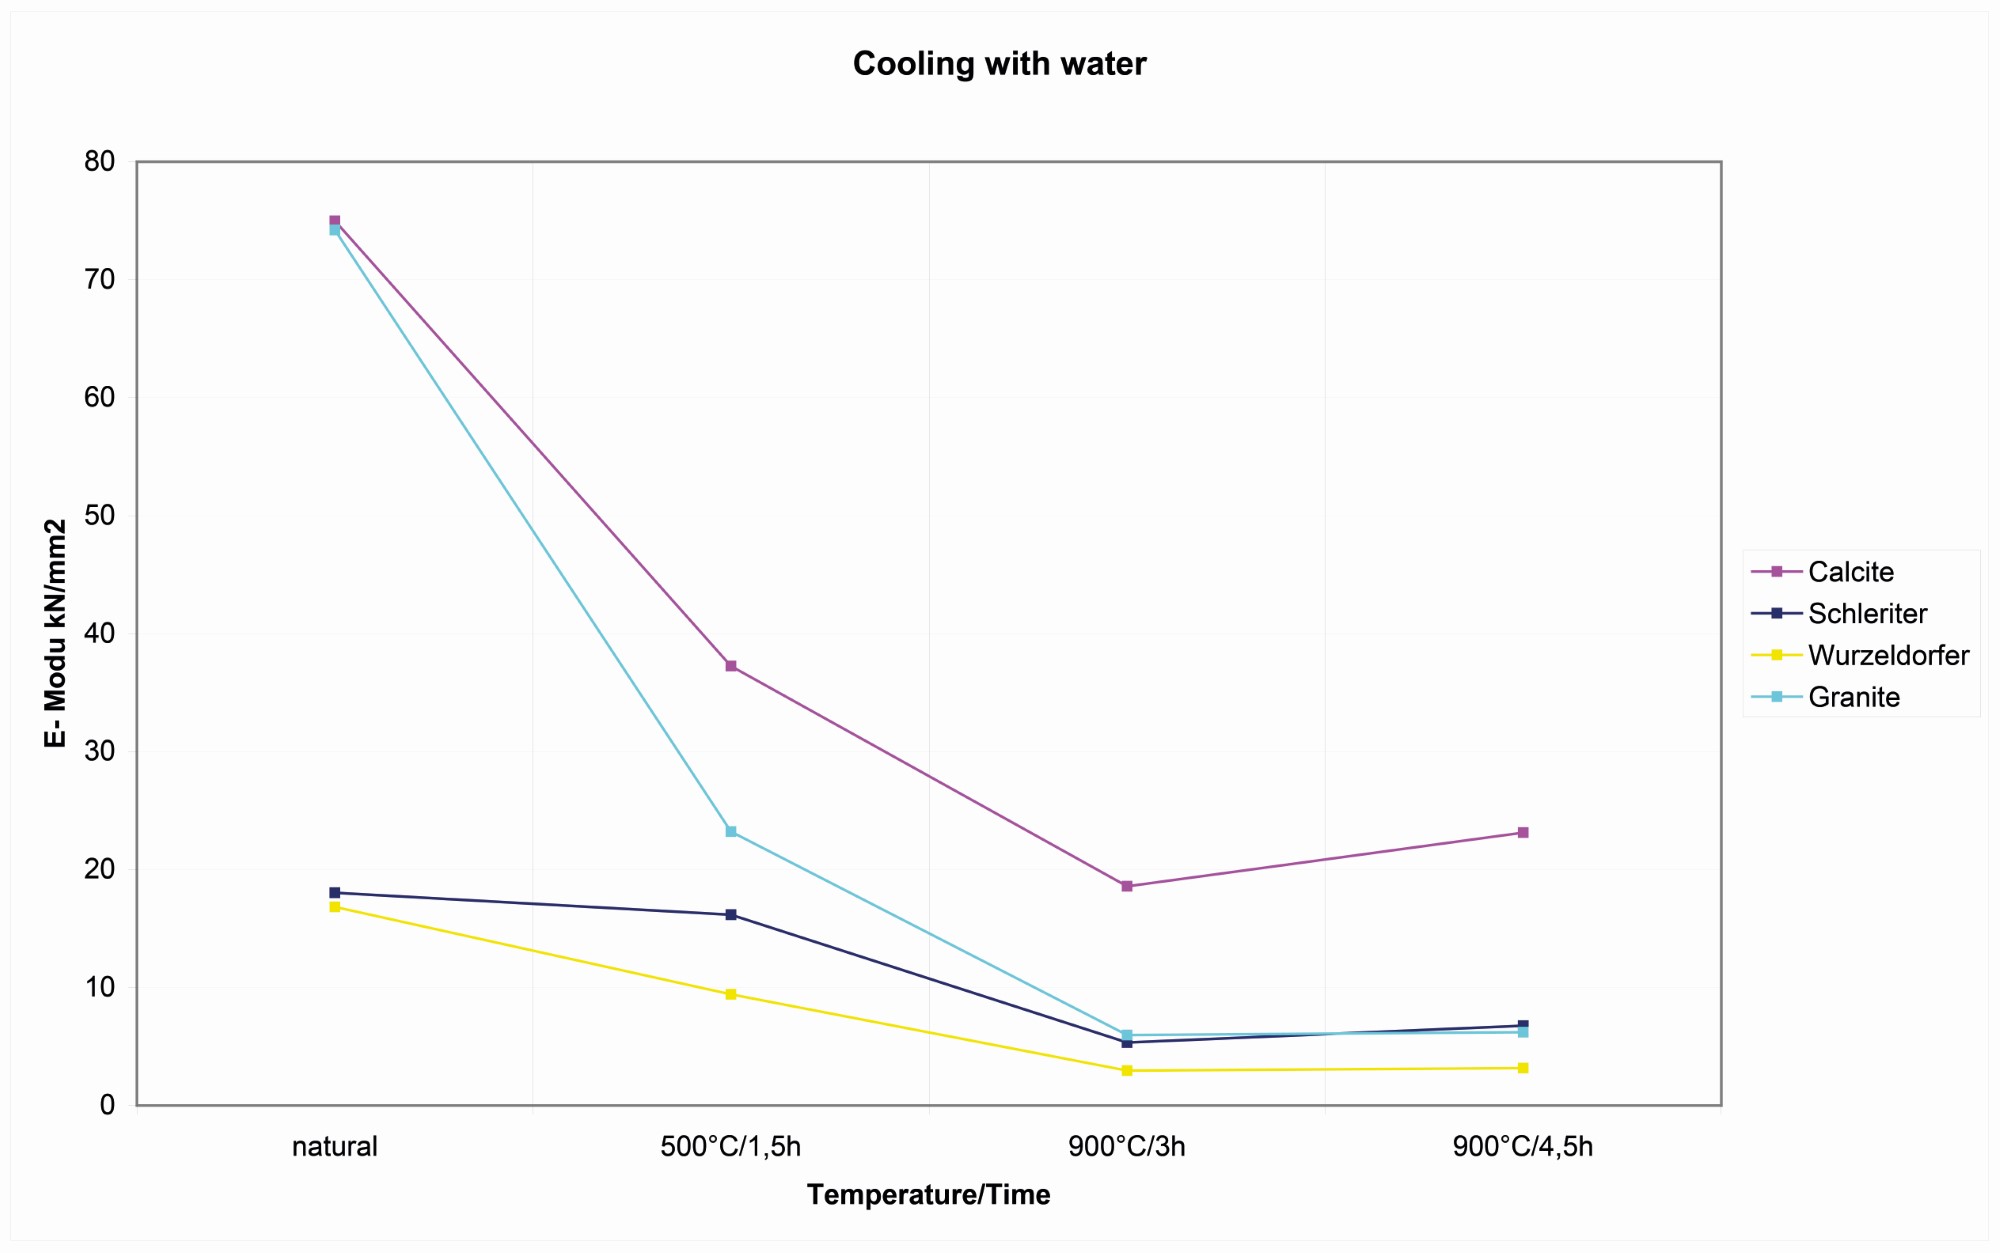Click the 80 tick label on y-axis

click(100, 161)
